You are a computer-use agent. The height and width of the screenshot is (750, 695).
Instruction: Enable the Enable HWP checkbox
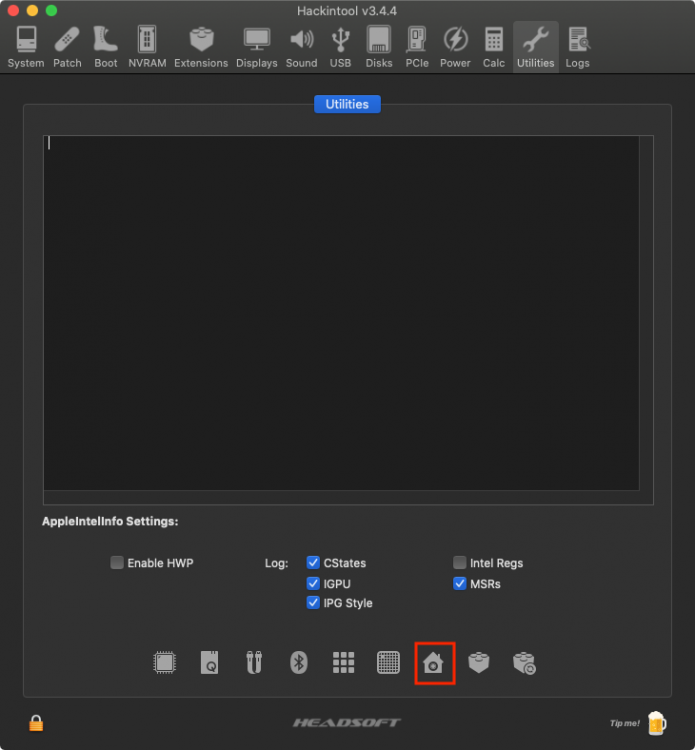click(x=117, y=562)
